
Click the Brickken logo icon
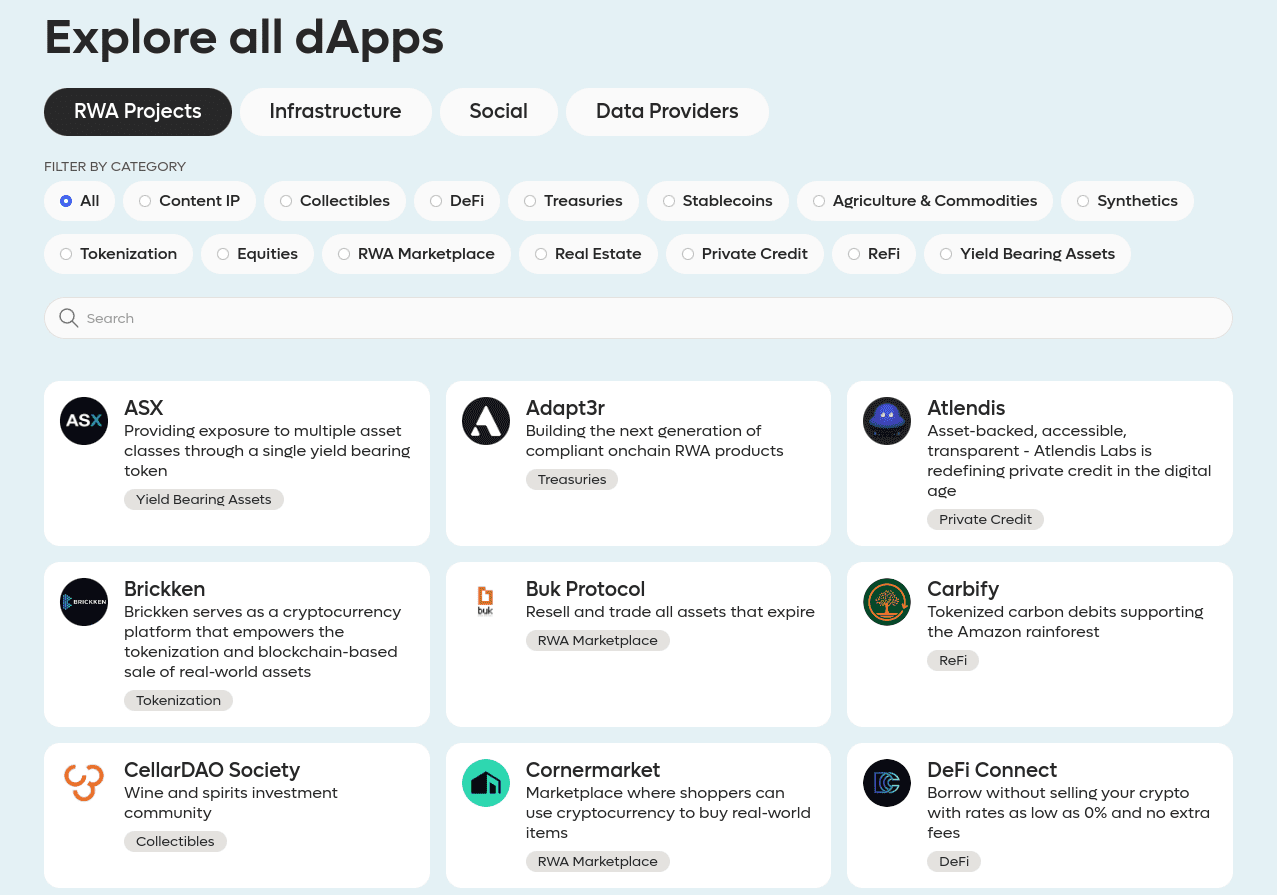[84, 602]
